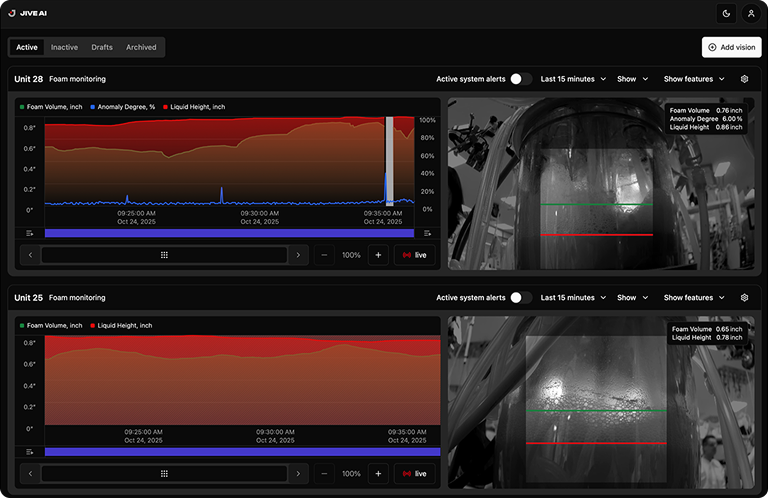Open Unit 28 settings gear

pos(744,79)
